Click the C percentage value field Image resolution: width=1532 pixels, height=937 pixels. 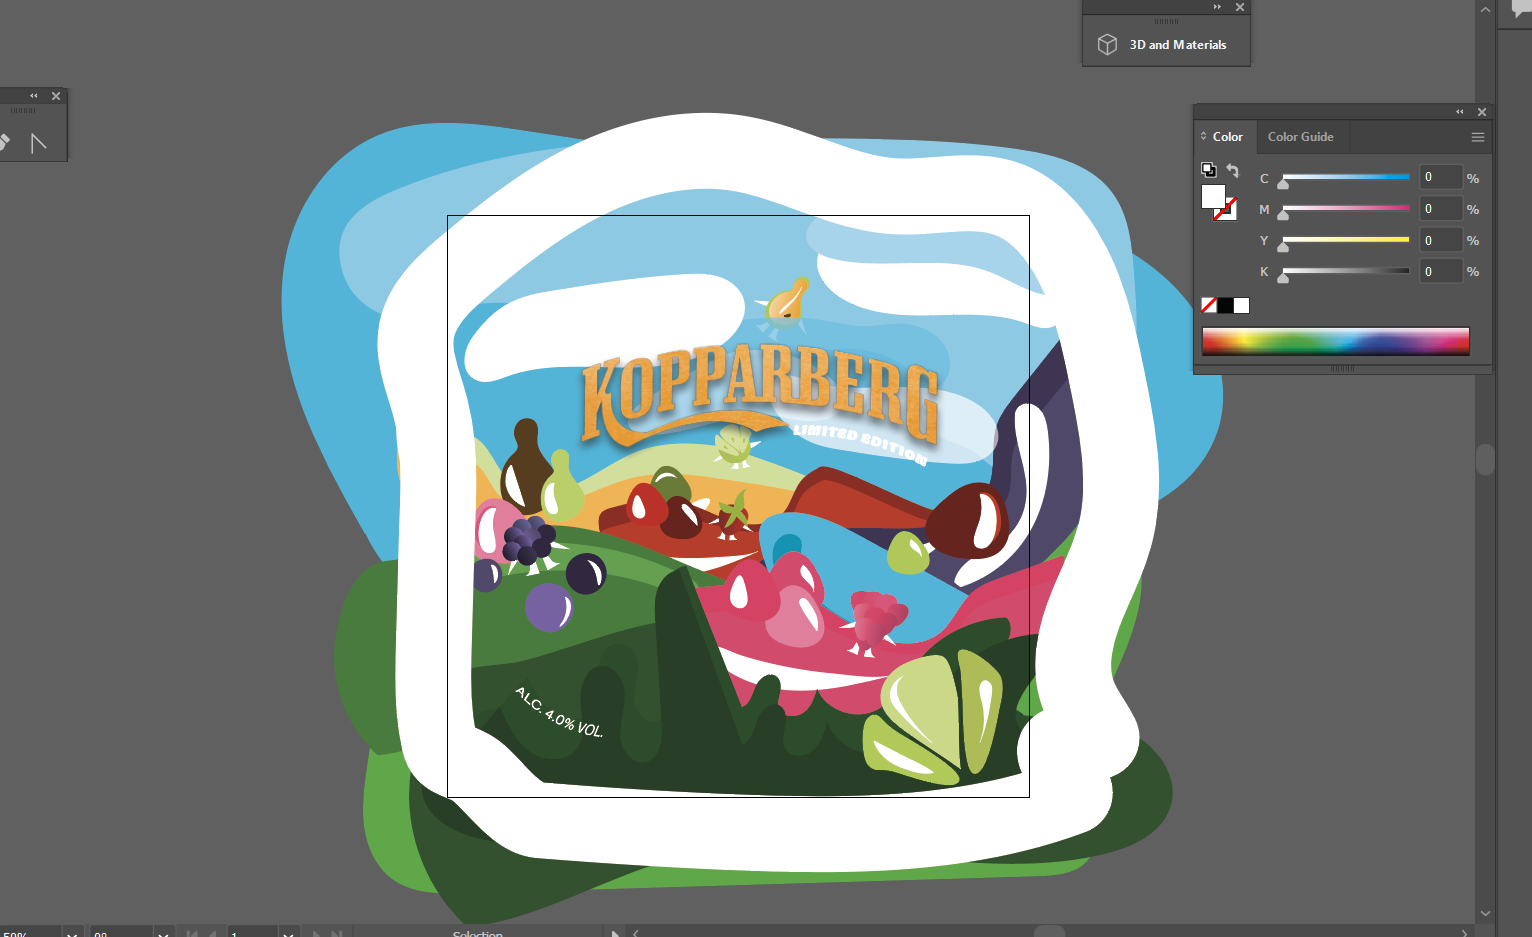click(x=1441, y=177)
